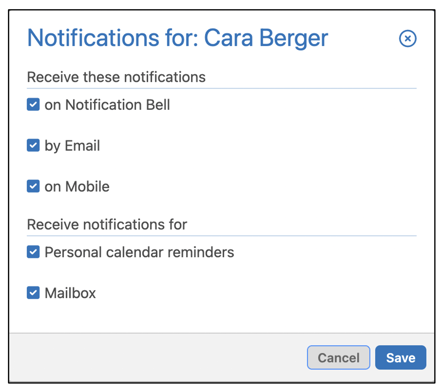Click the name "Cara Berger" in the title

point(266,38)
